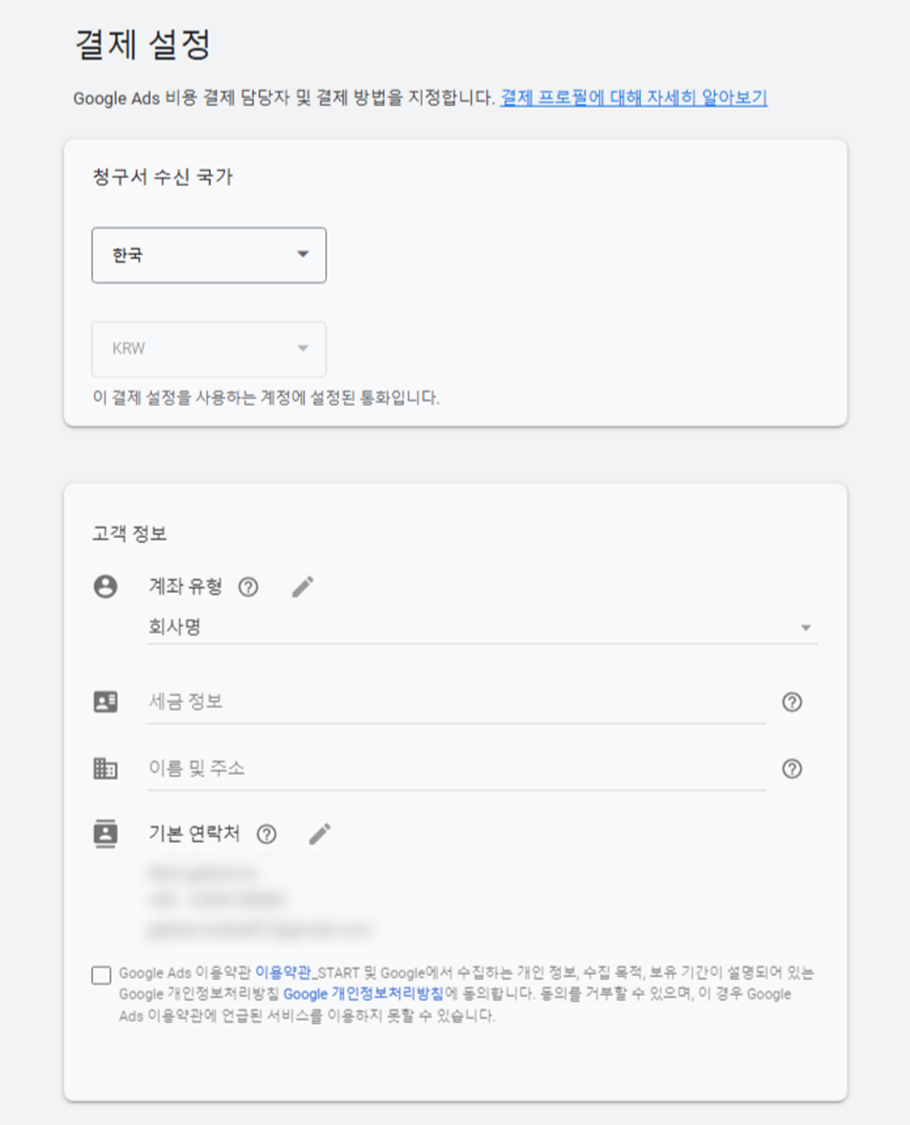
Task: Open the 한국 billing country dropdown
Action: tap(209, 255)
